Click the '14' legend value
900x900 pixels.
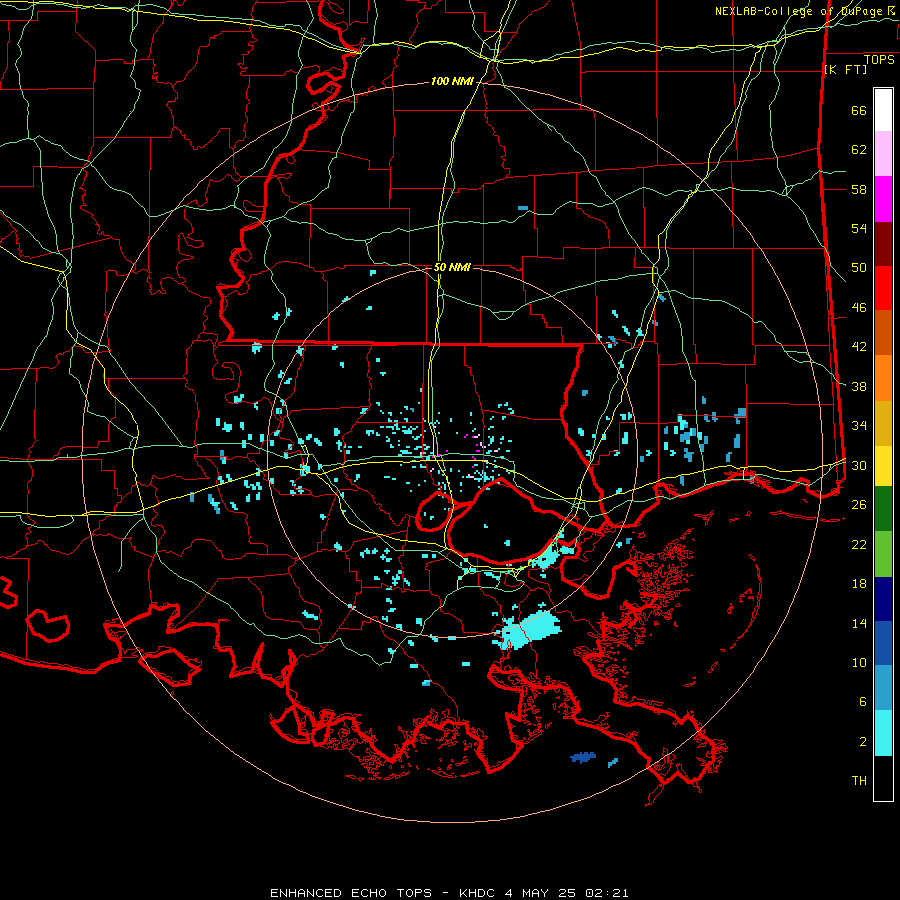859,623
